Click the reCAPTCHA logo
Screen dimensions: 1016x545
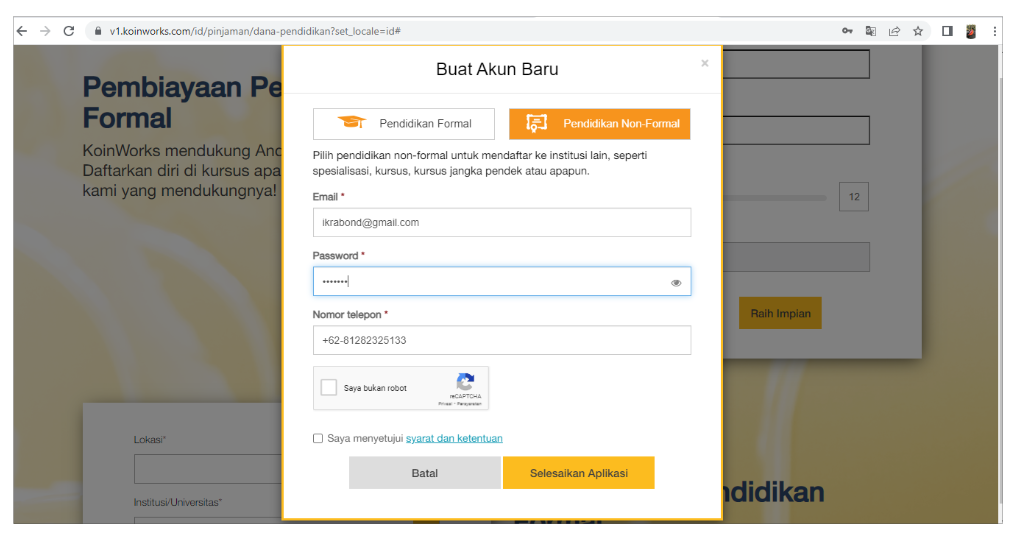465,382
